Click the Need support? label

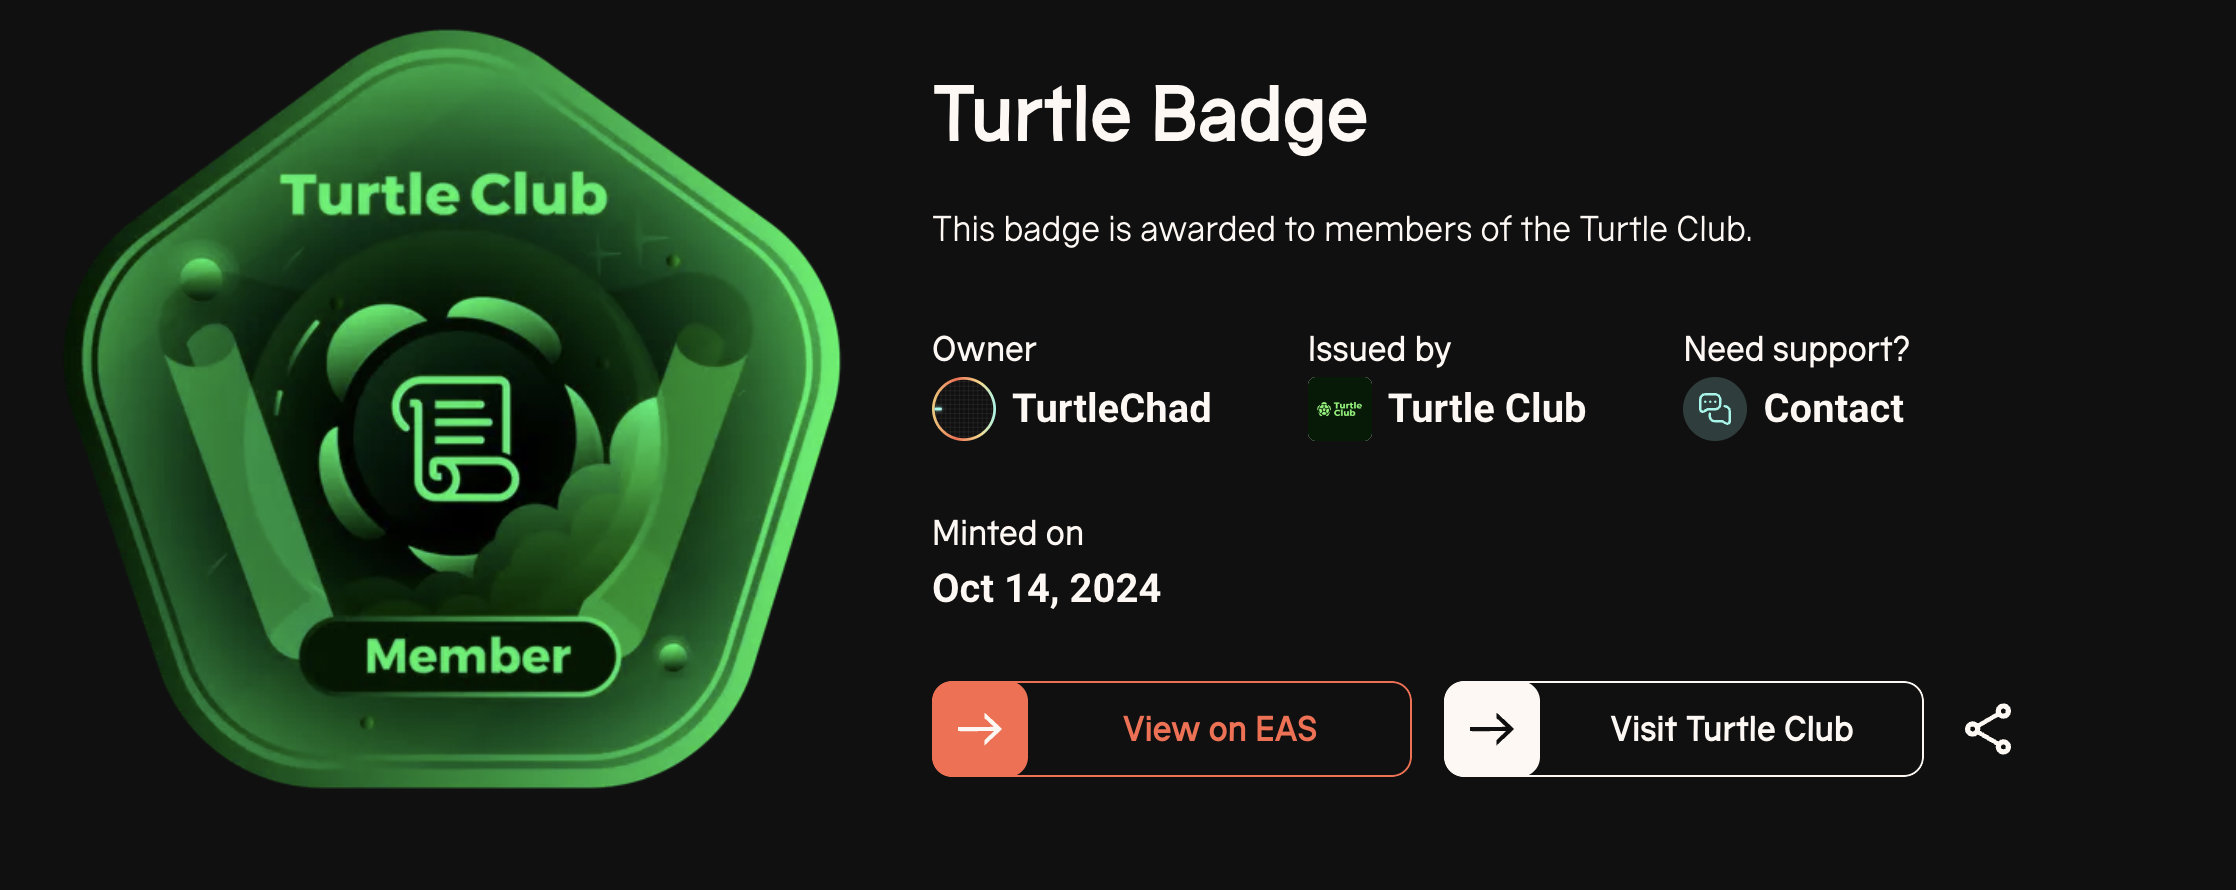click(1796, 349)
